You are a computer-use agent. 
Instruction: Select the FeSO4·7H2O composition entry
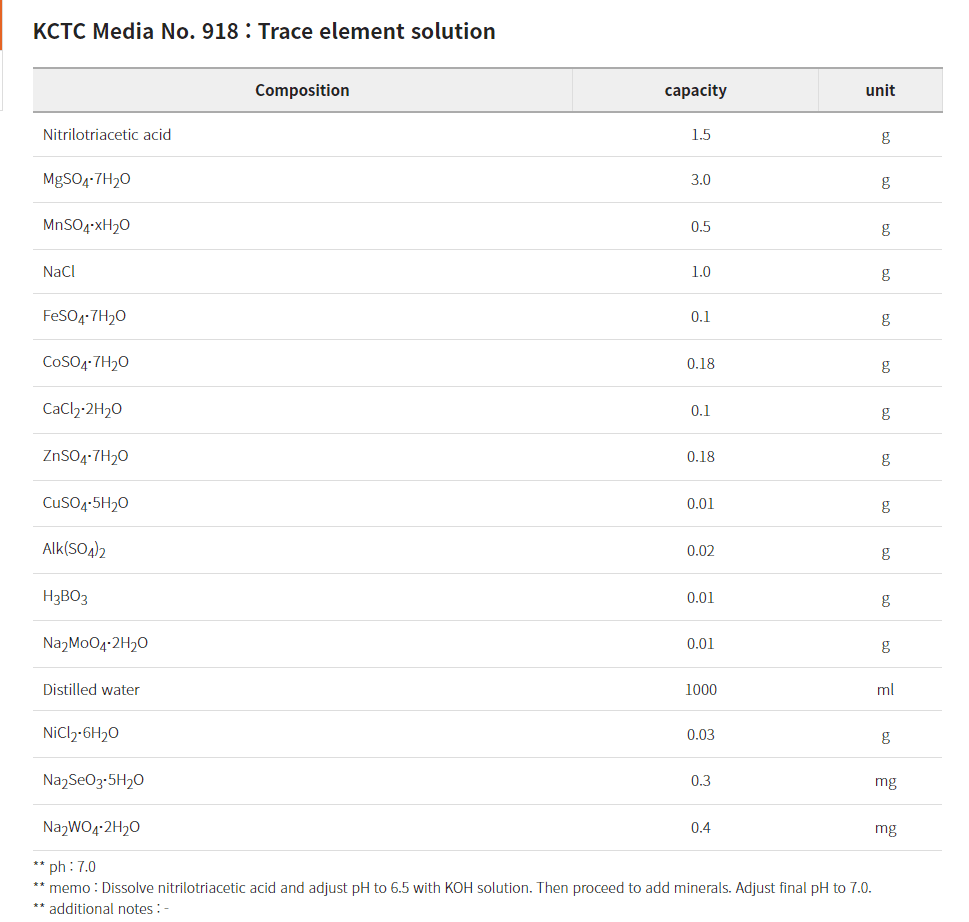coord(84,317)
